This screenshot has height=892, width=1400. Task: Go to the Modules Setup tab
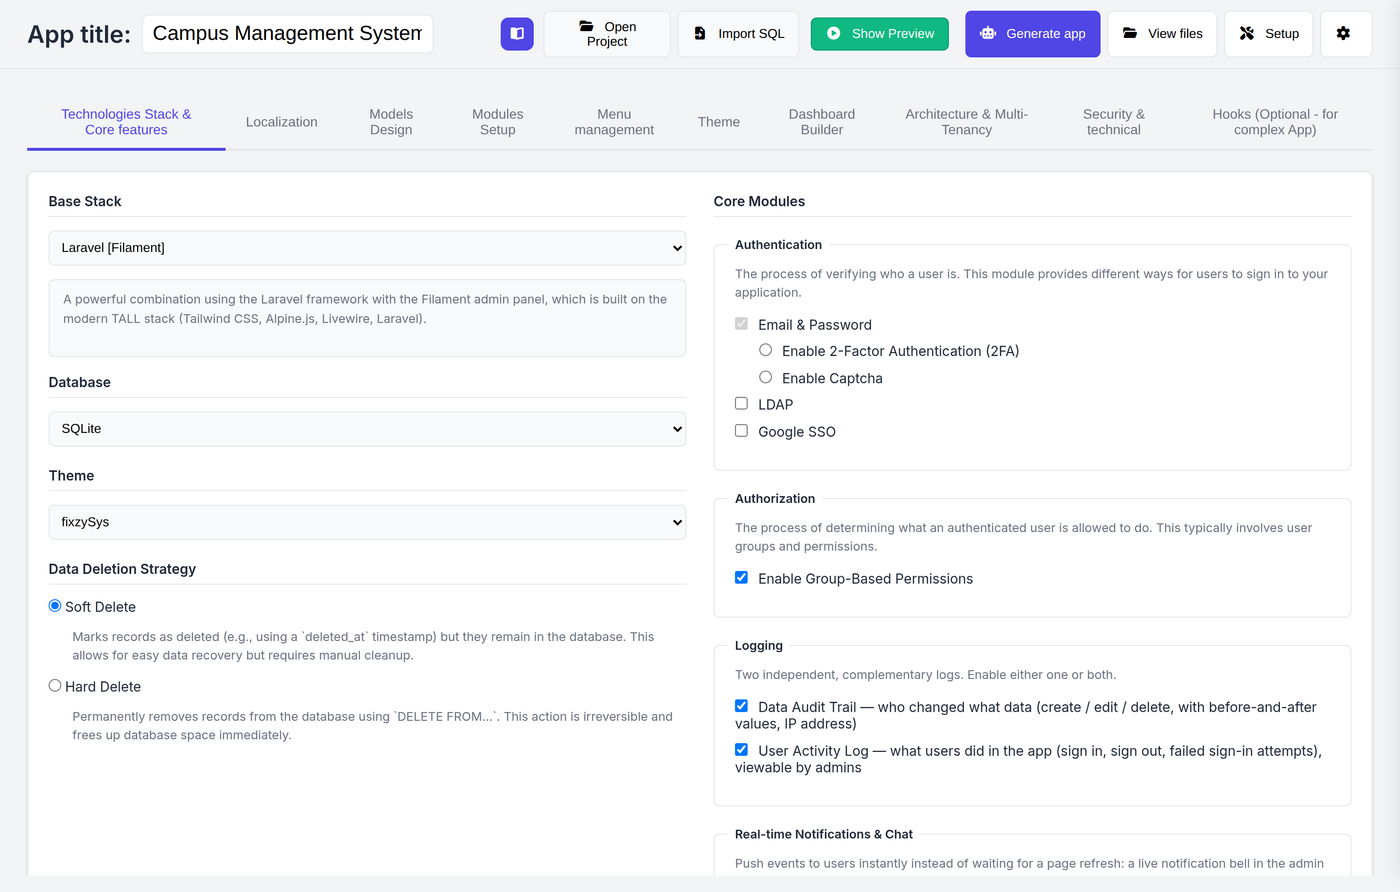coord(498,122)
